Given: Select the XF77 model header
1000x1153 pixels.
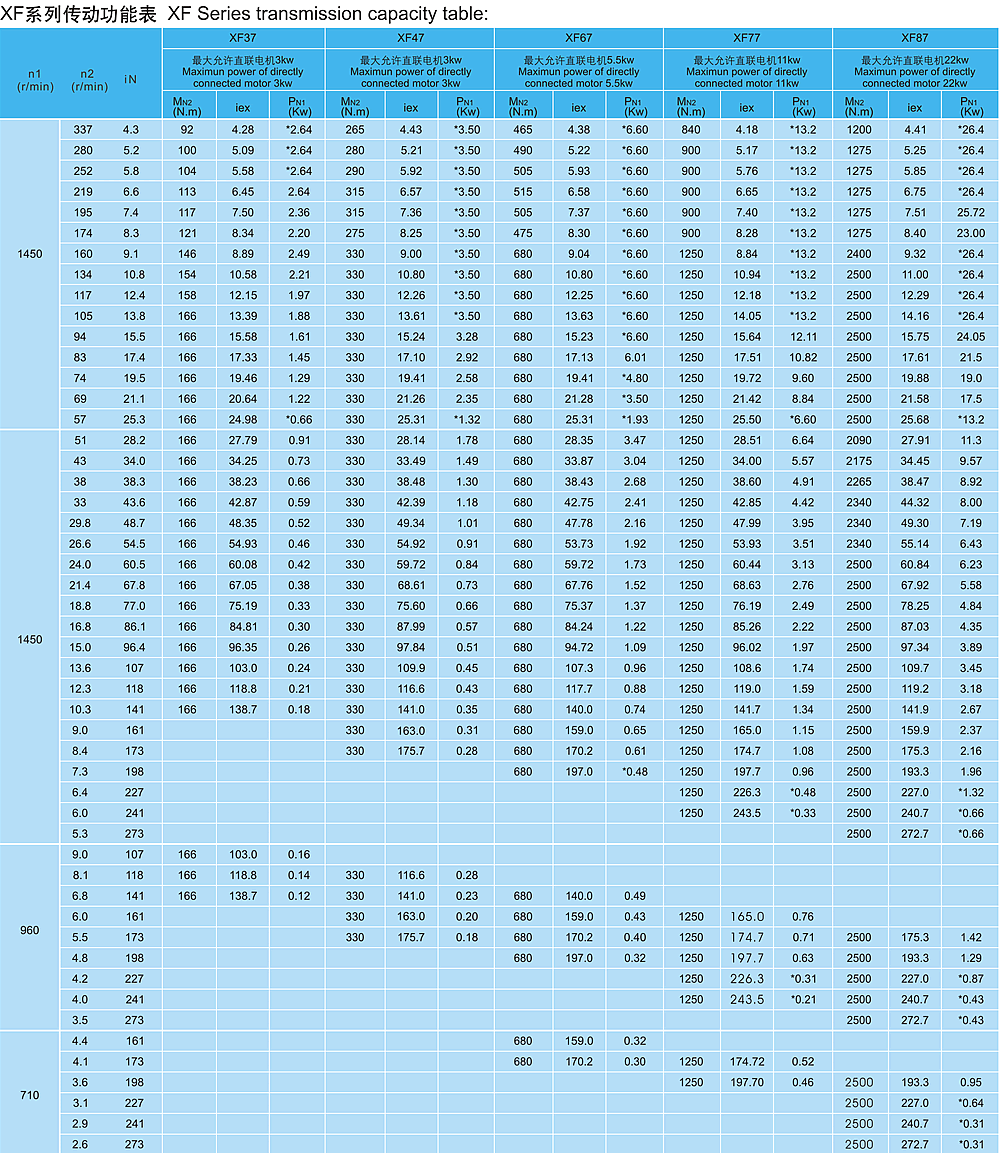Looking at the screenshot, I should (x=747, y=38).
